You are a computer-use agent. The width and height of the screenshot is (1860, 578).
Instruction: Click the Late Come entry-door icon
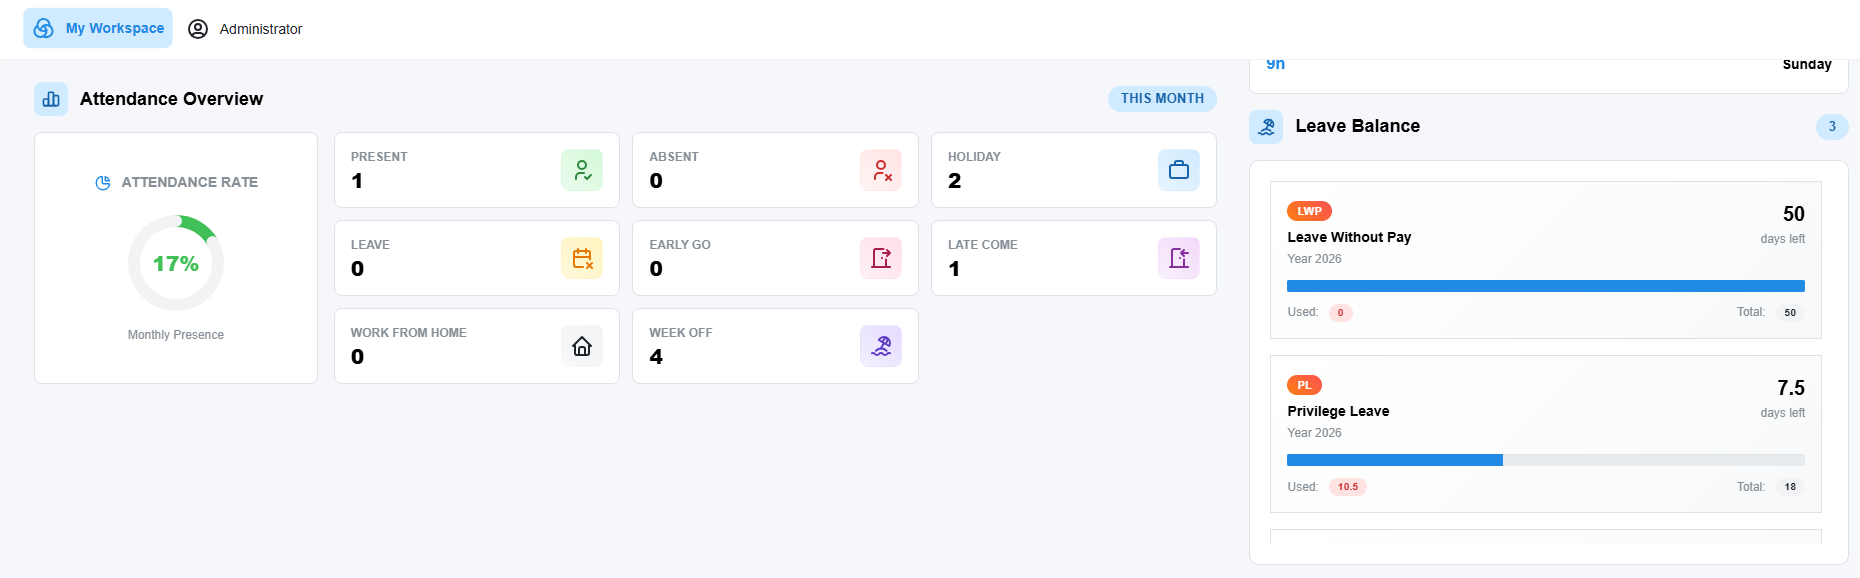coord(1179,258)
